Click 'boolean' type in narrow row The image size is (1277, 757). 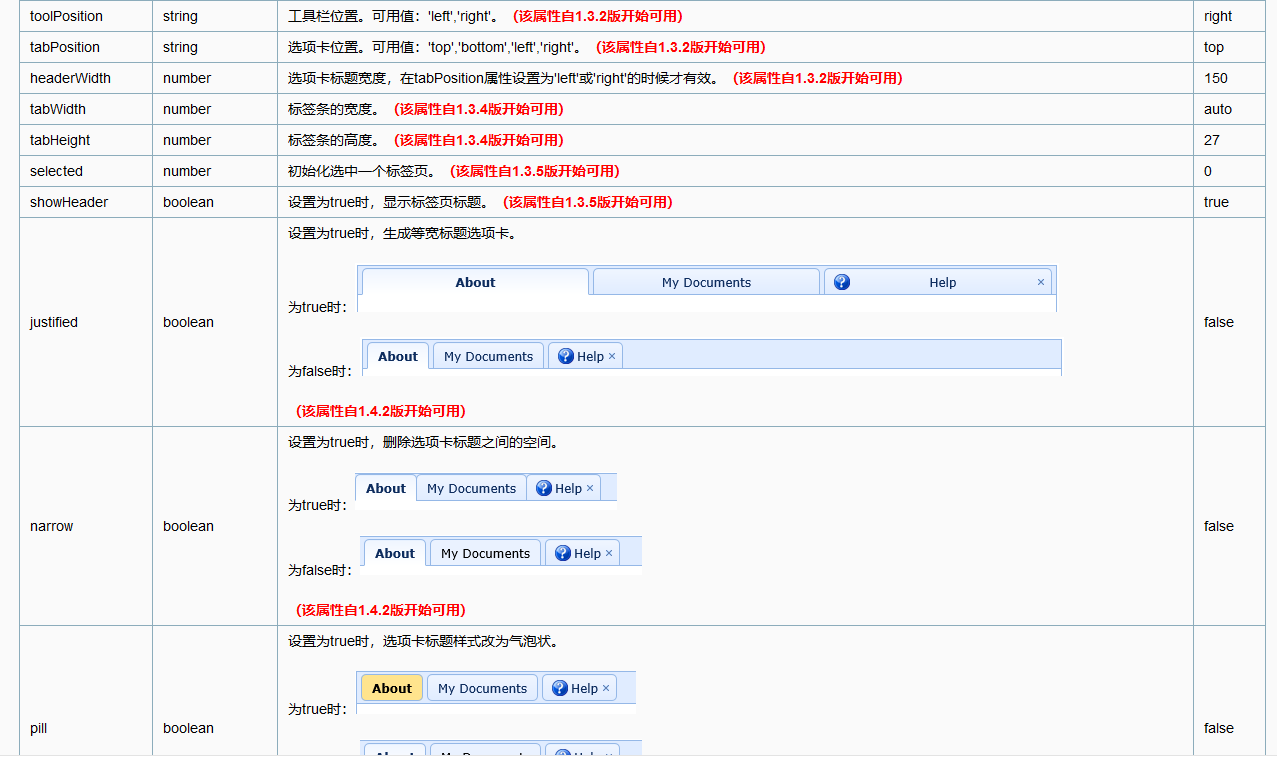point(189,526)
